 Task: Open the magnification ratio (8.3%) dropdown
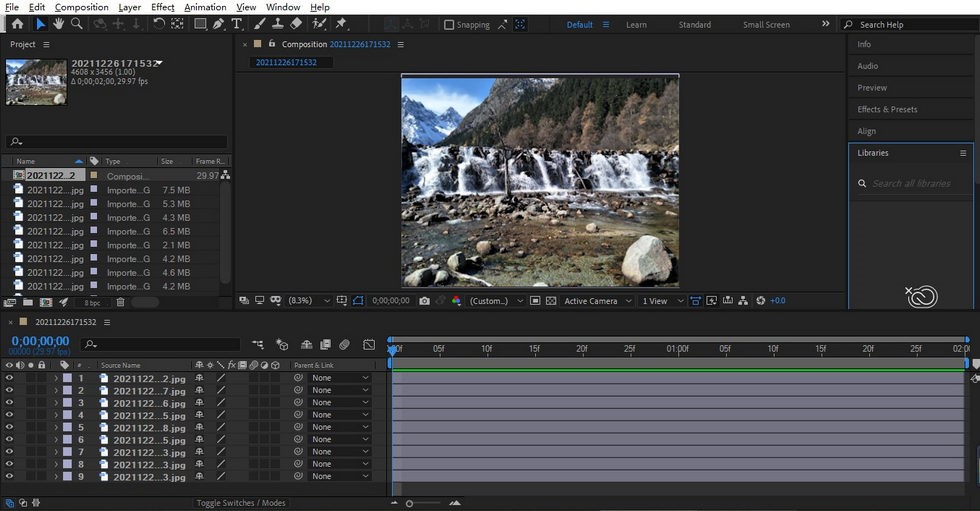pos(305,301)
